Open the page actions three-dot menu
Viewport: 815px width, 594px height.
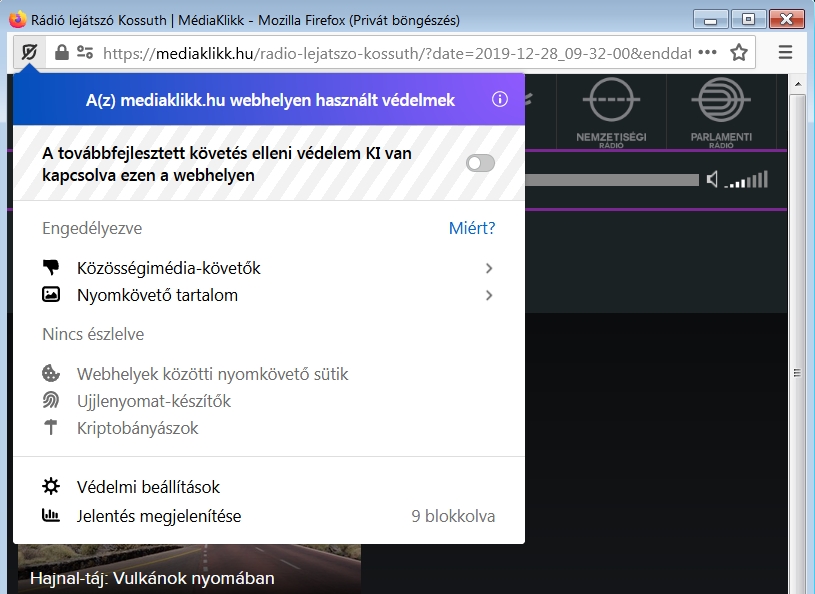click(x=707, y=52)
